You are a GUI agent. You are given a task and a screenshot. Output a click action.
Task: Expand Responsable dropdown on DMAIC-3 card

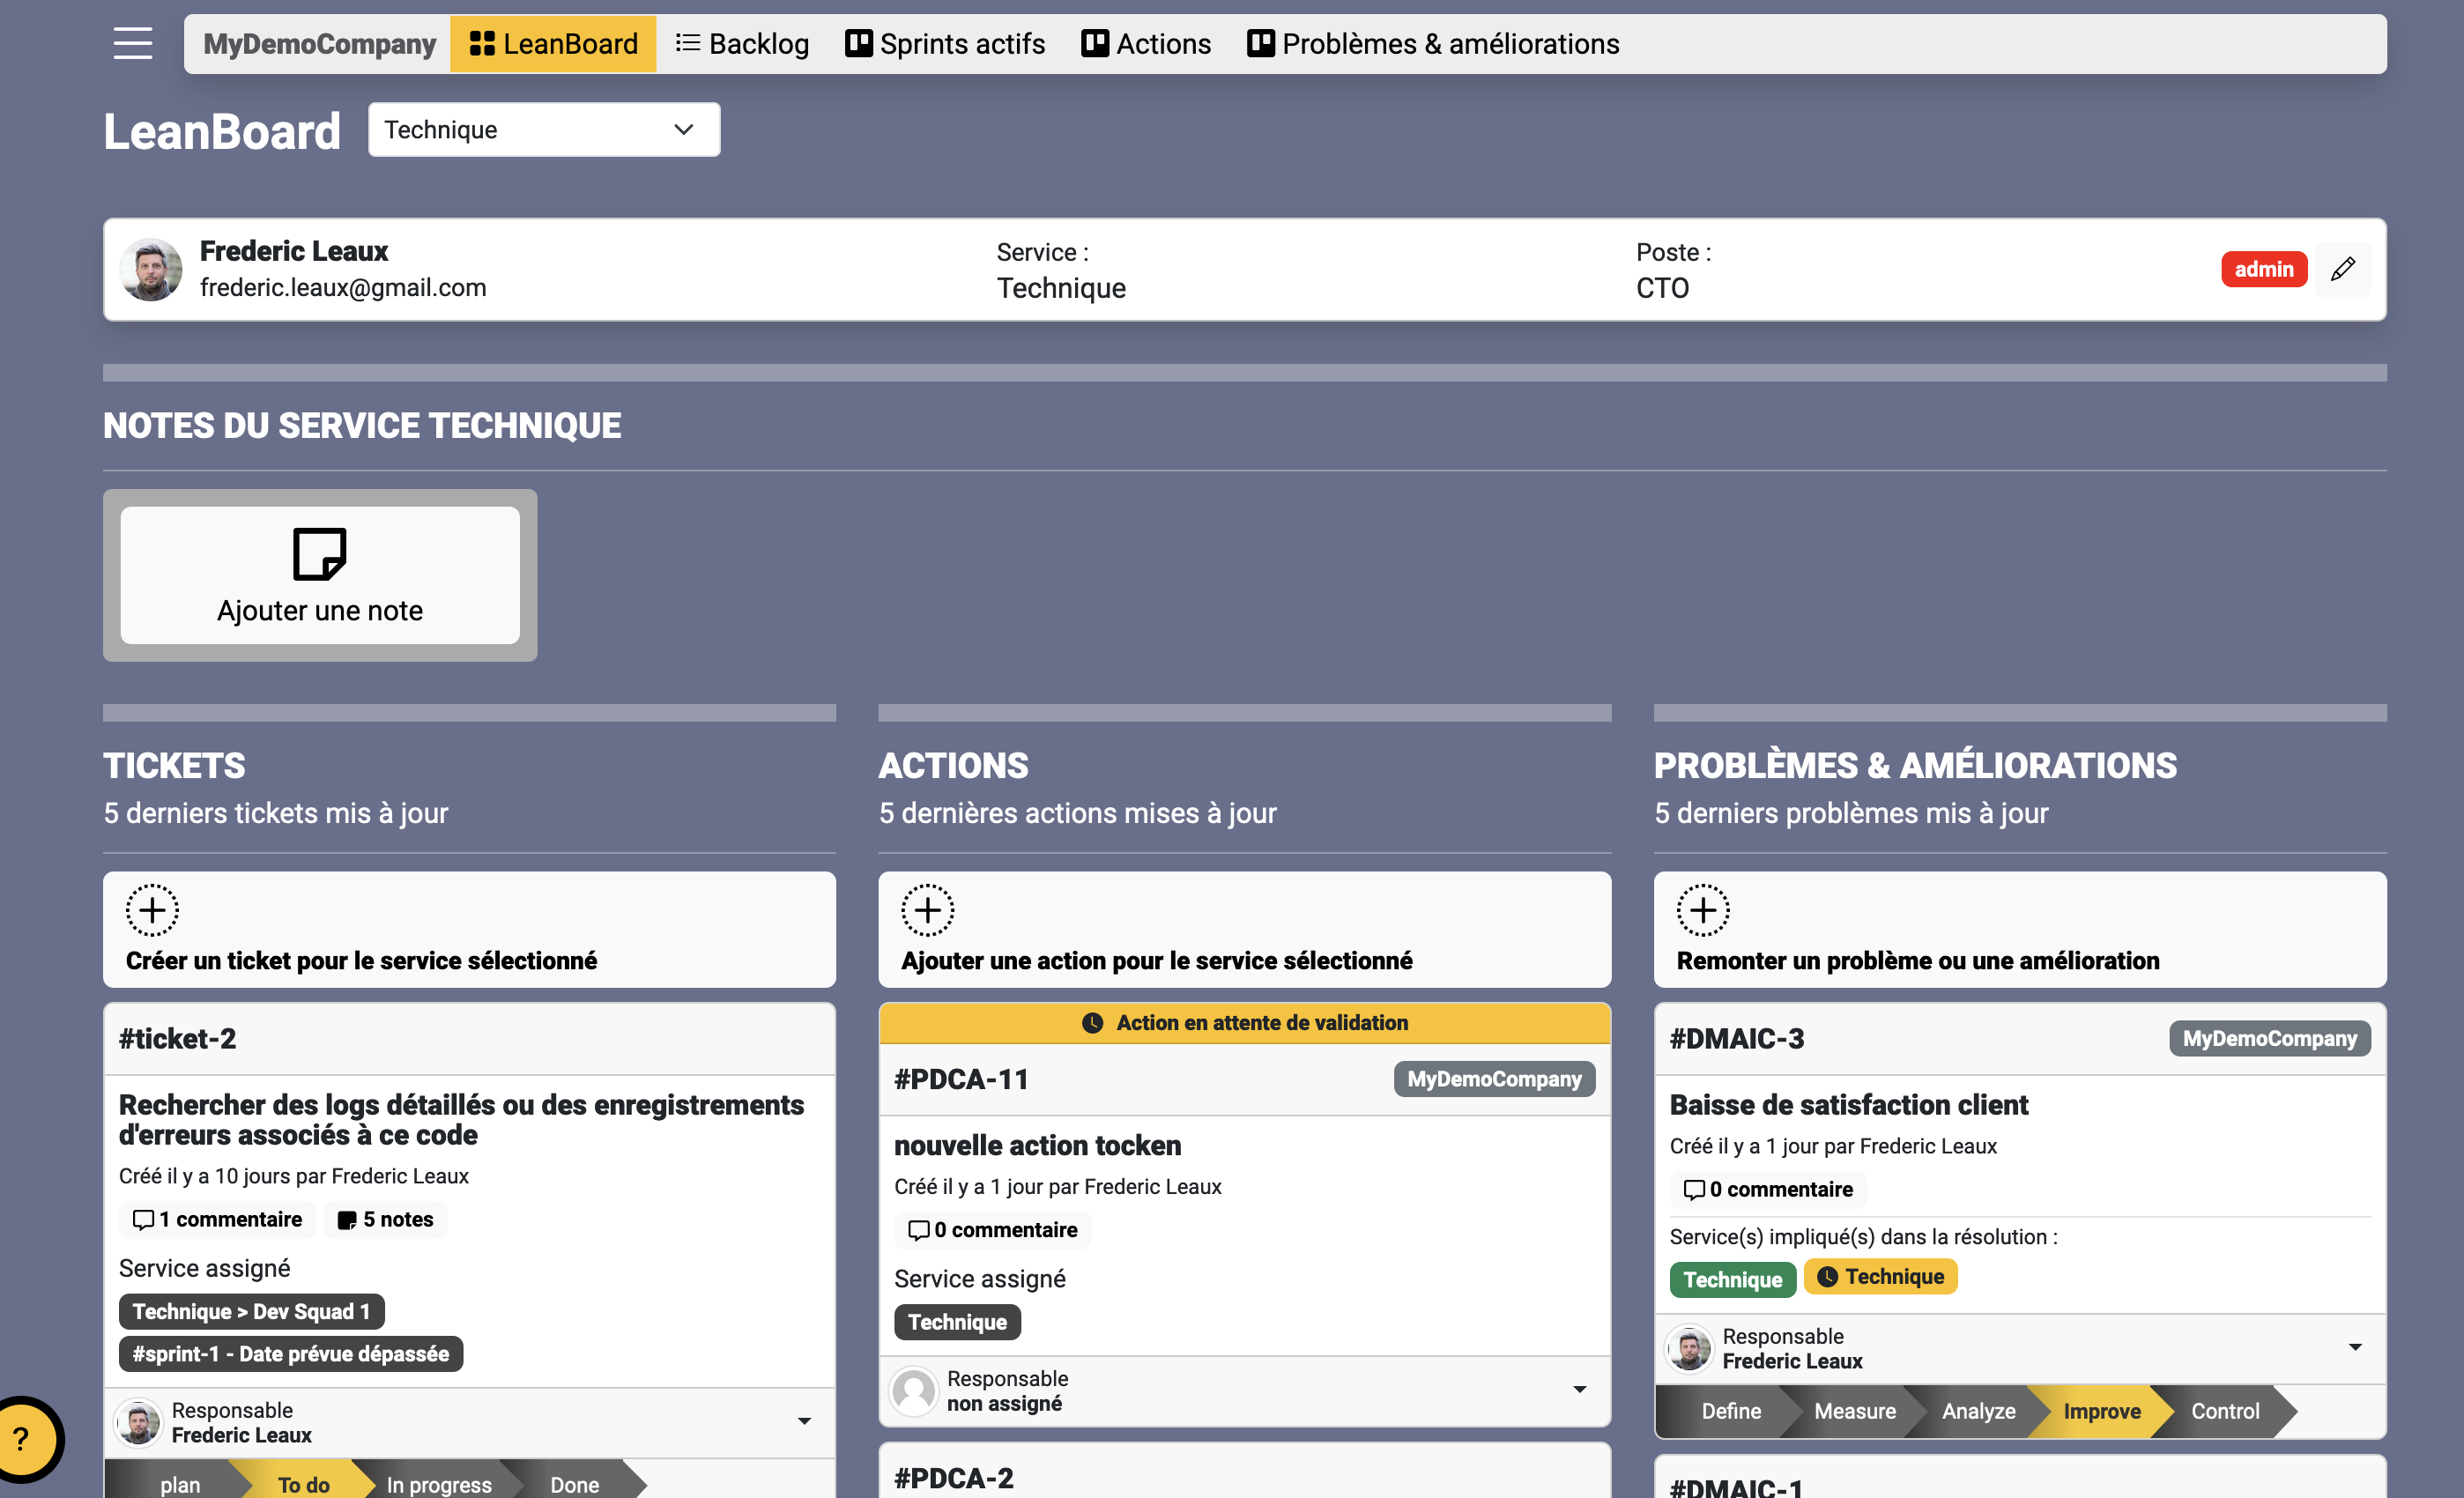click(2354, 1348)
